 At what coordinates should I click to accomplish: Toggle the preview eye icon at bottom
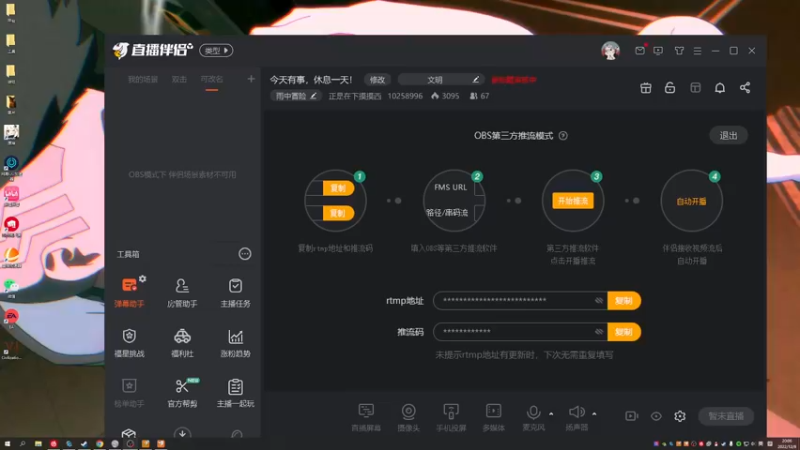656,416
